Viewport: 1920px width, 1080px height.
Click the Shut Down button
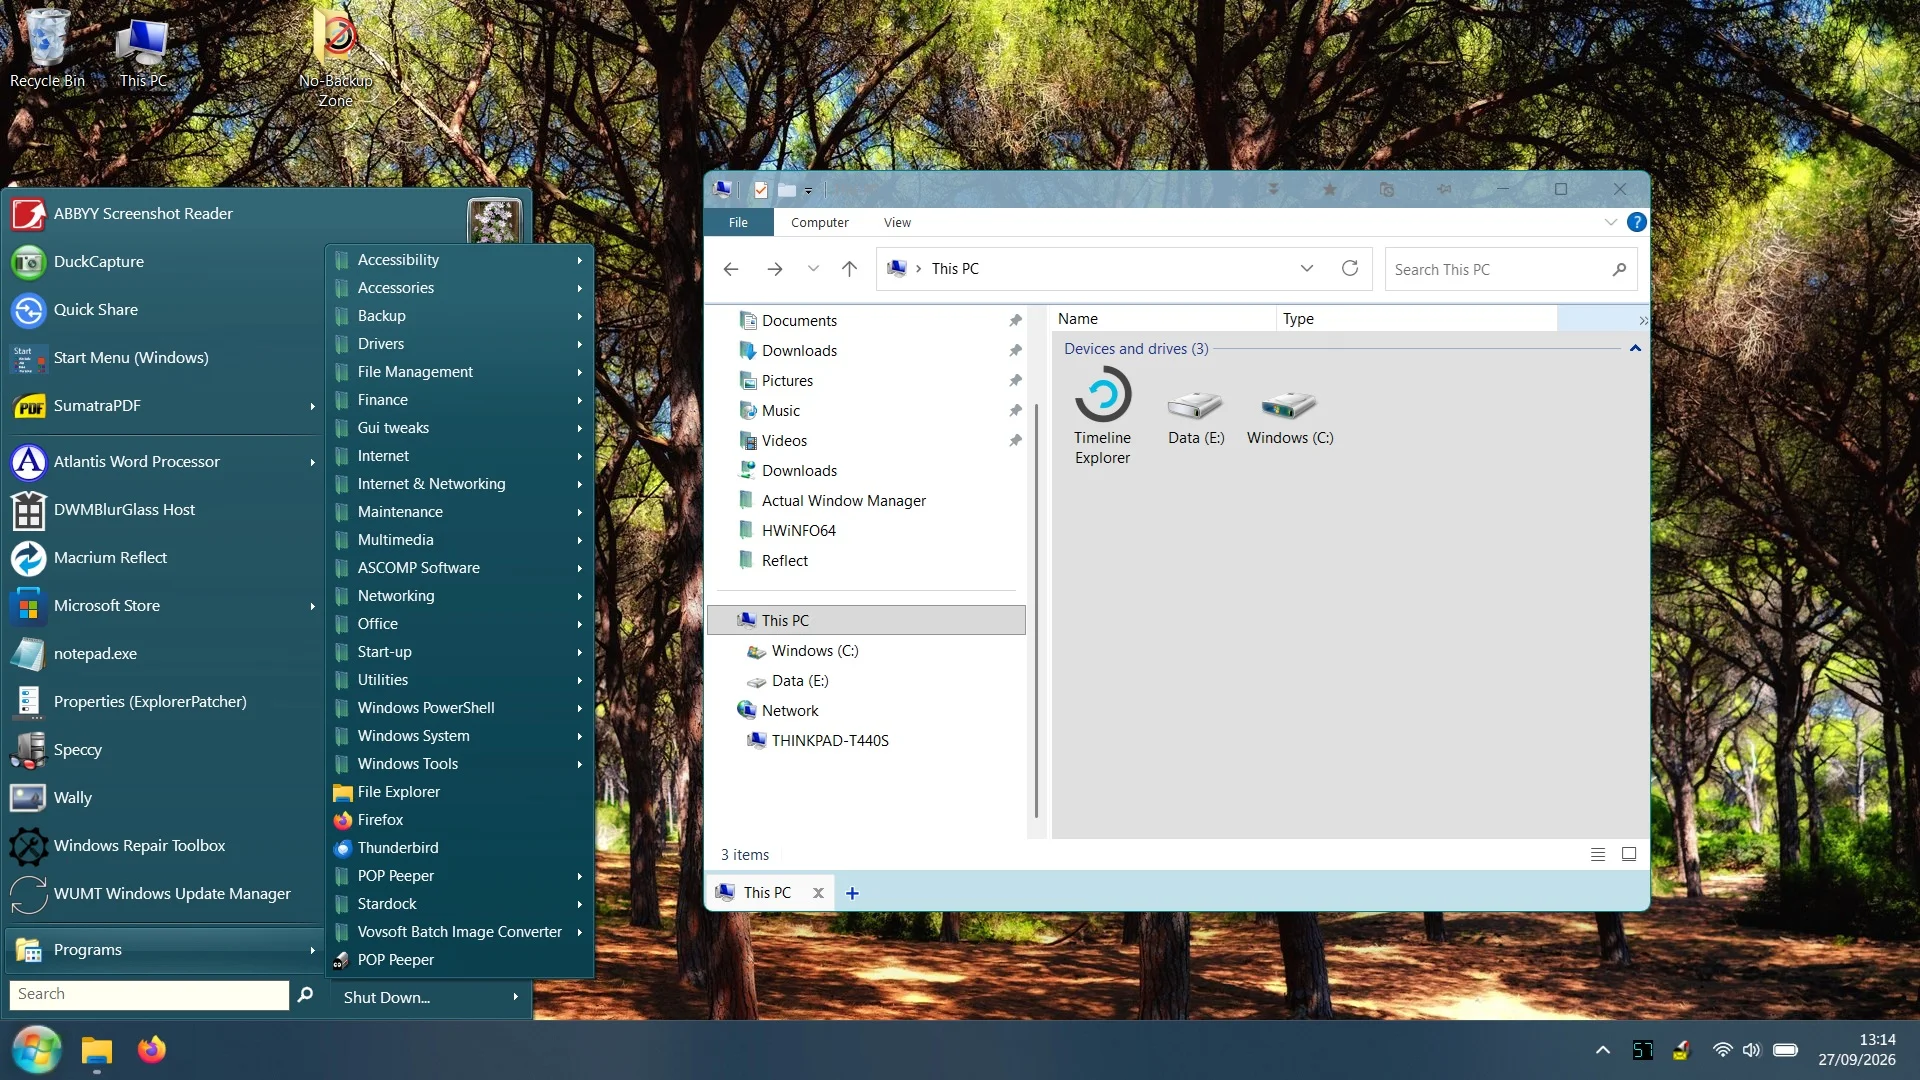click(x=387, y=997)
